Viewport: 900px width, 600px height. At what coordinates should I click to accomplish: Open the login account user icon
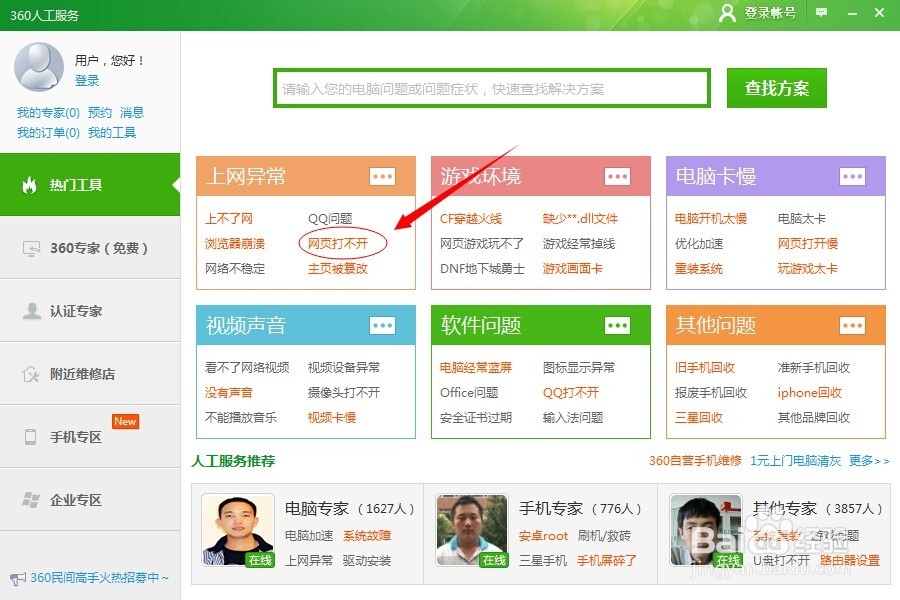click(x=727, y=13)
